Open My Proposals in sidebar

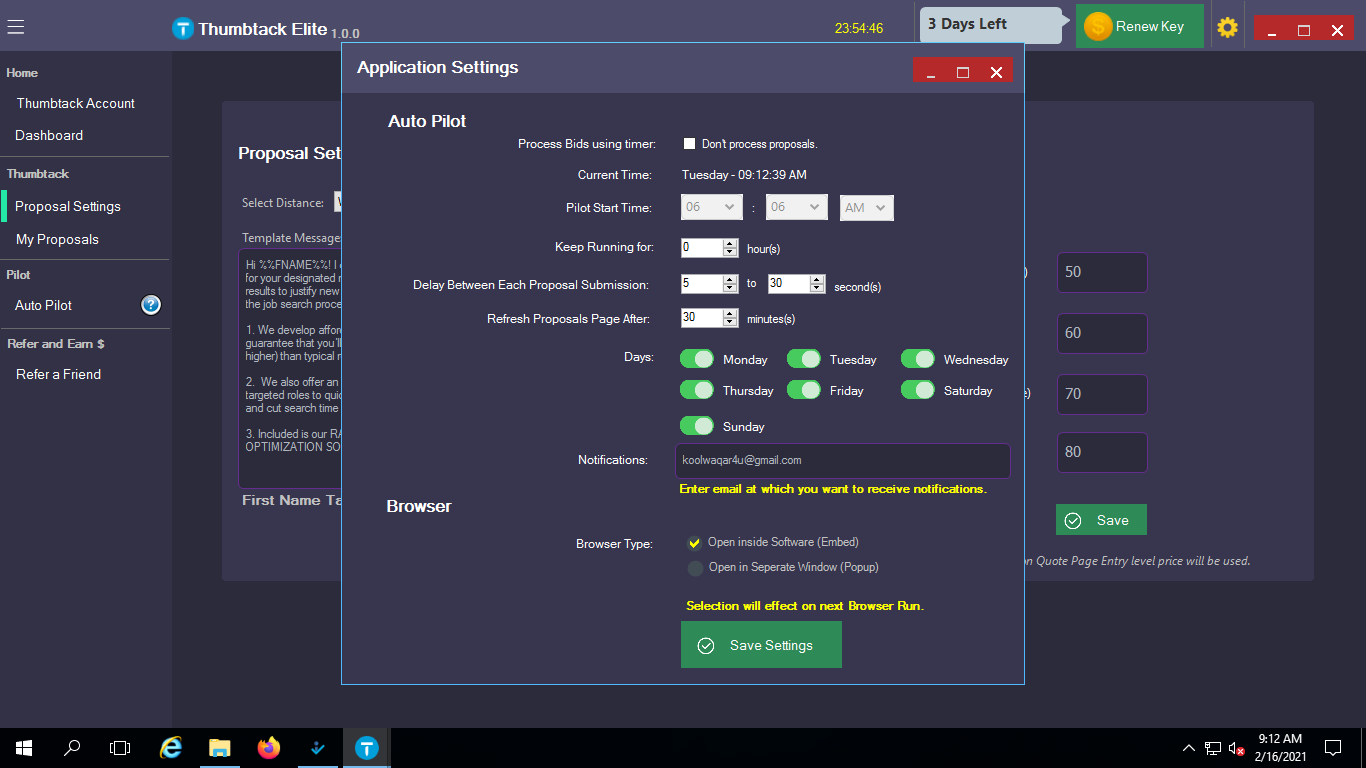(x=57, y=239)
